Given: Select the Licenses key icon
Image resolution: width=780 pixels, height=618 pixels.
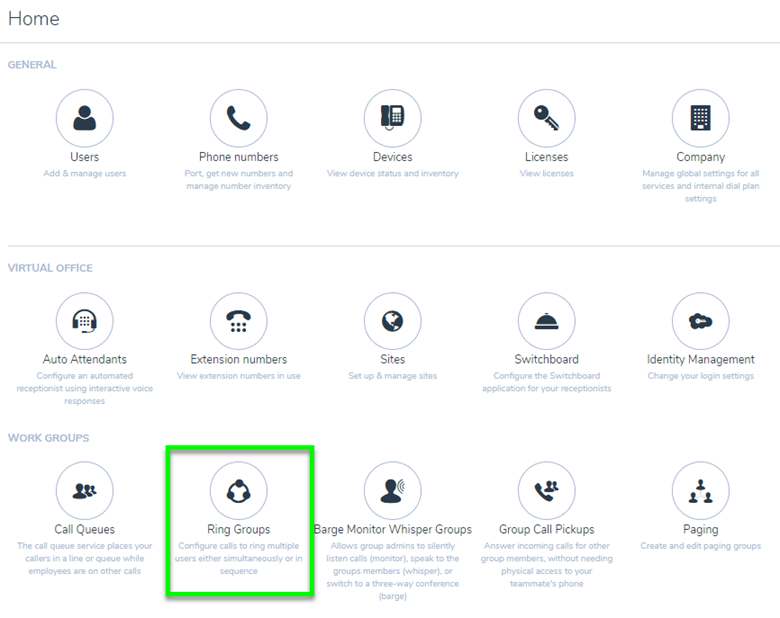Looking at the screenshot, I should click(546, 118).
